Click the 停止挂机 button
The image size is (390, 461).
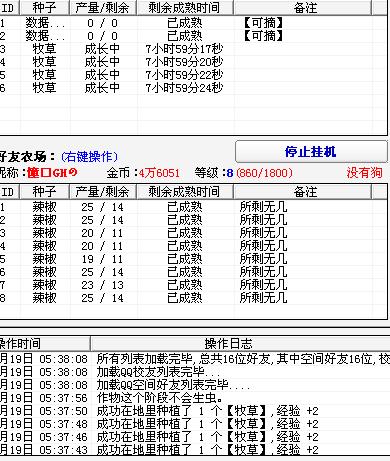[311, 152]
